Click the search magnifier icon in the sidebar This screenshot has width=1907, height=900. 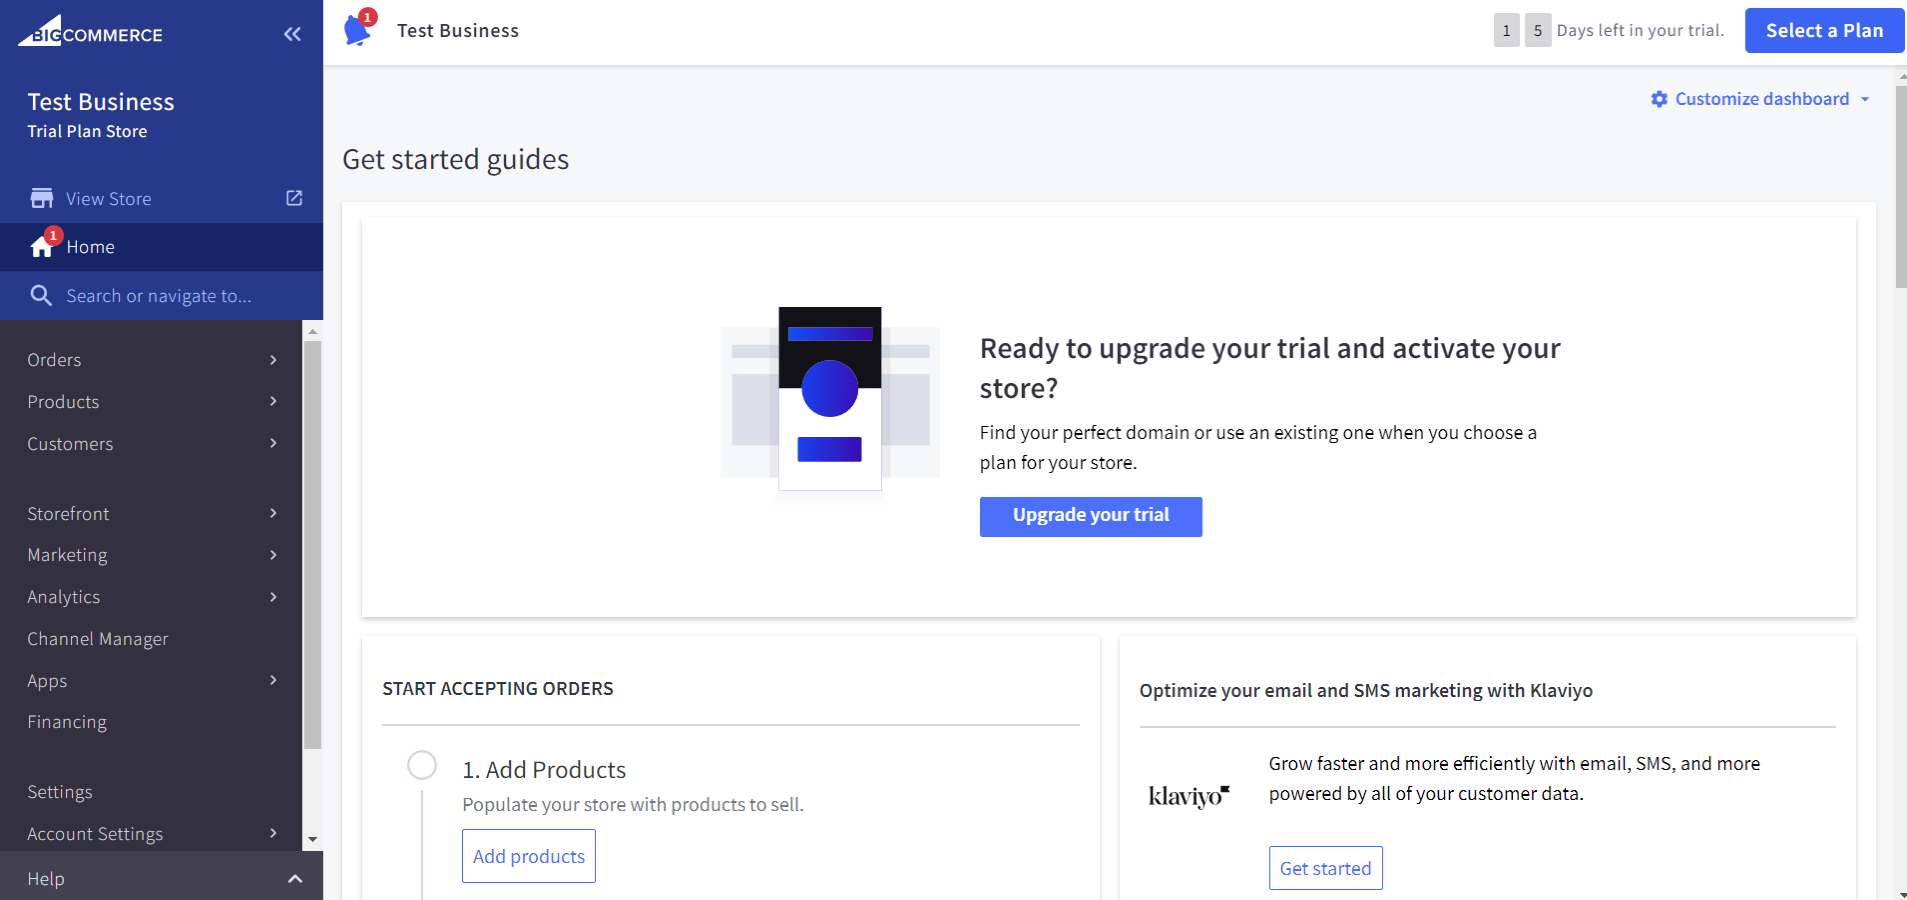tap(41, 295)
